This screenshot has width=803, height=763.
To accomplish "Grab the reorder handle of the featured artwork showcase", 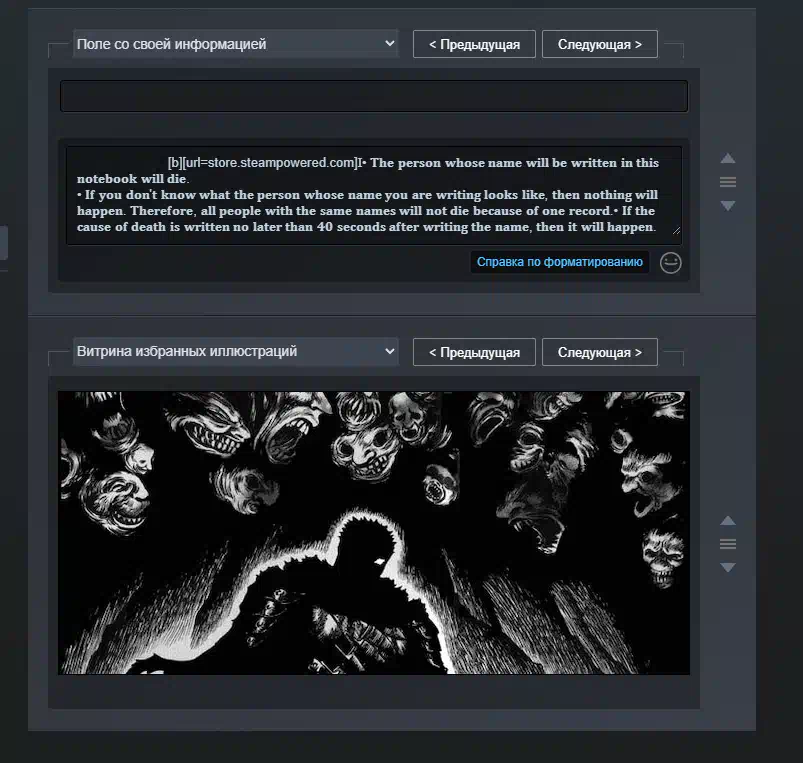I will coord(728,544).
